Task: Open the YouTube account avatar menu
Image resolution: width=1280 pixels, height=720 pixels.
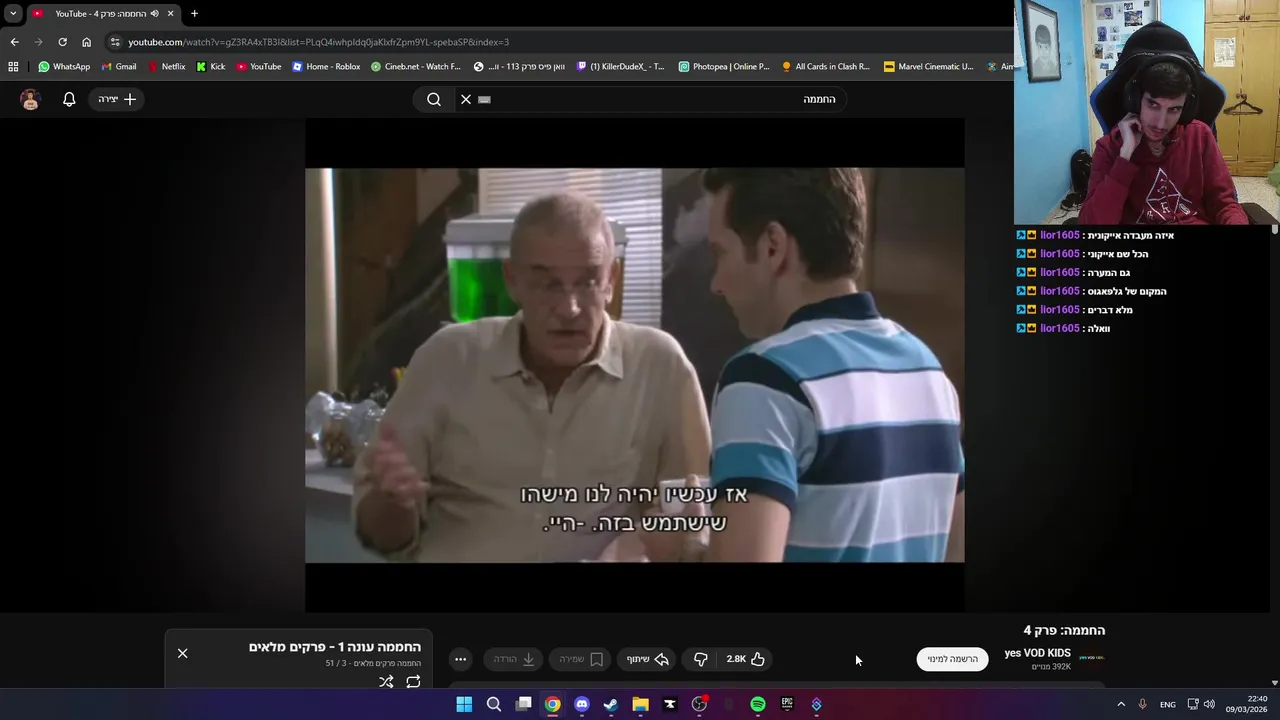Action: pos(30,99)
